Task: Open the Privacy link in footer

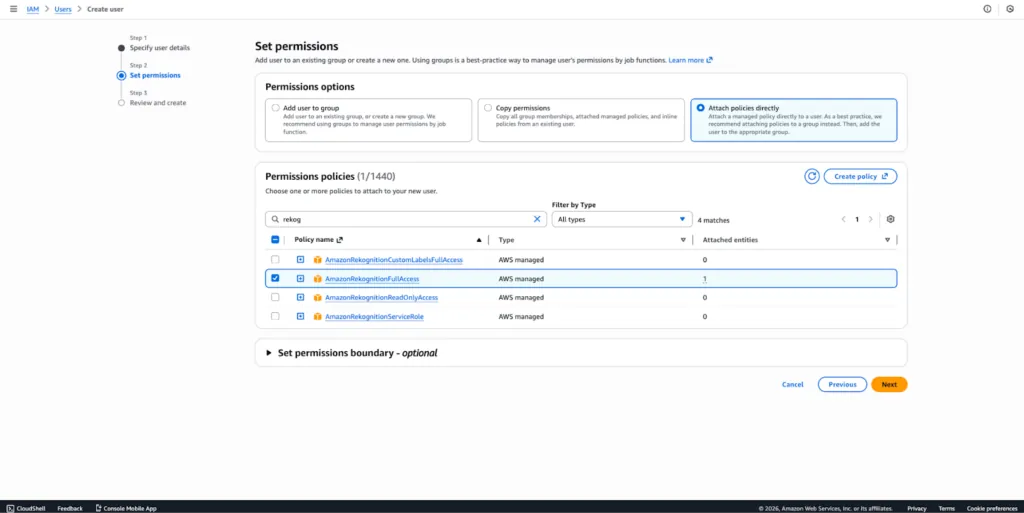Action: tap(916, 508)
